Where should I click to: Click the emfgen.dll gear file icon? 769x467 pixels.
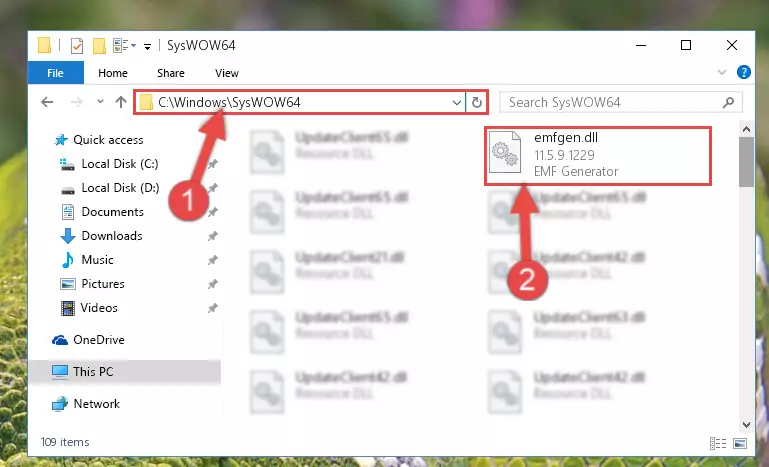(x=505, y=152)
